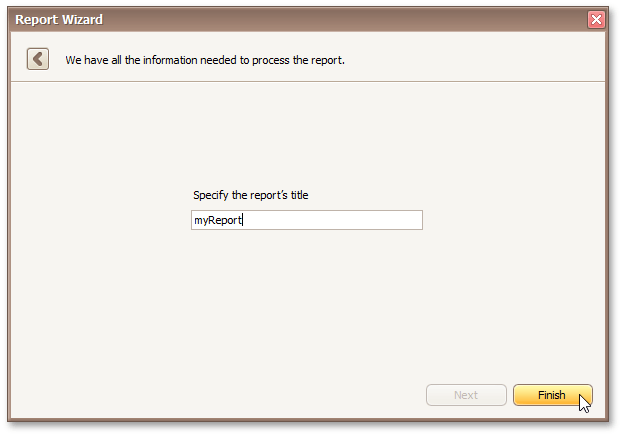Click the disabled Next button
This screenshot has width=622, height=436.
pyautogui.click(x=465, y=395)
